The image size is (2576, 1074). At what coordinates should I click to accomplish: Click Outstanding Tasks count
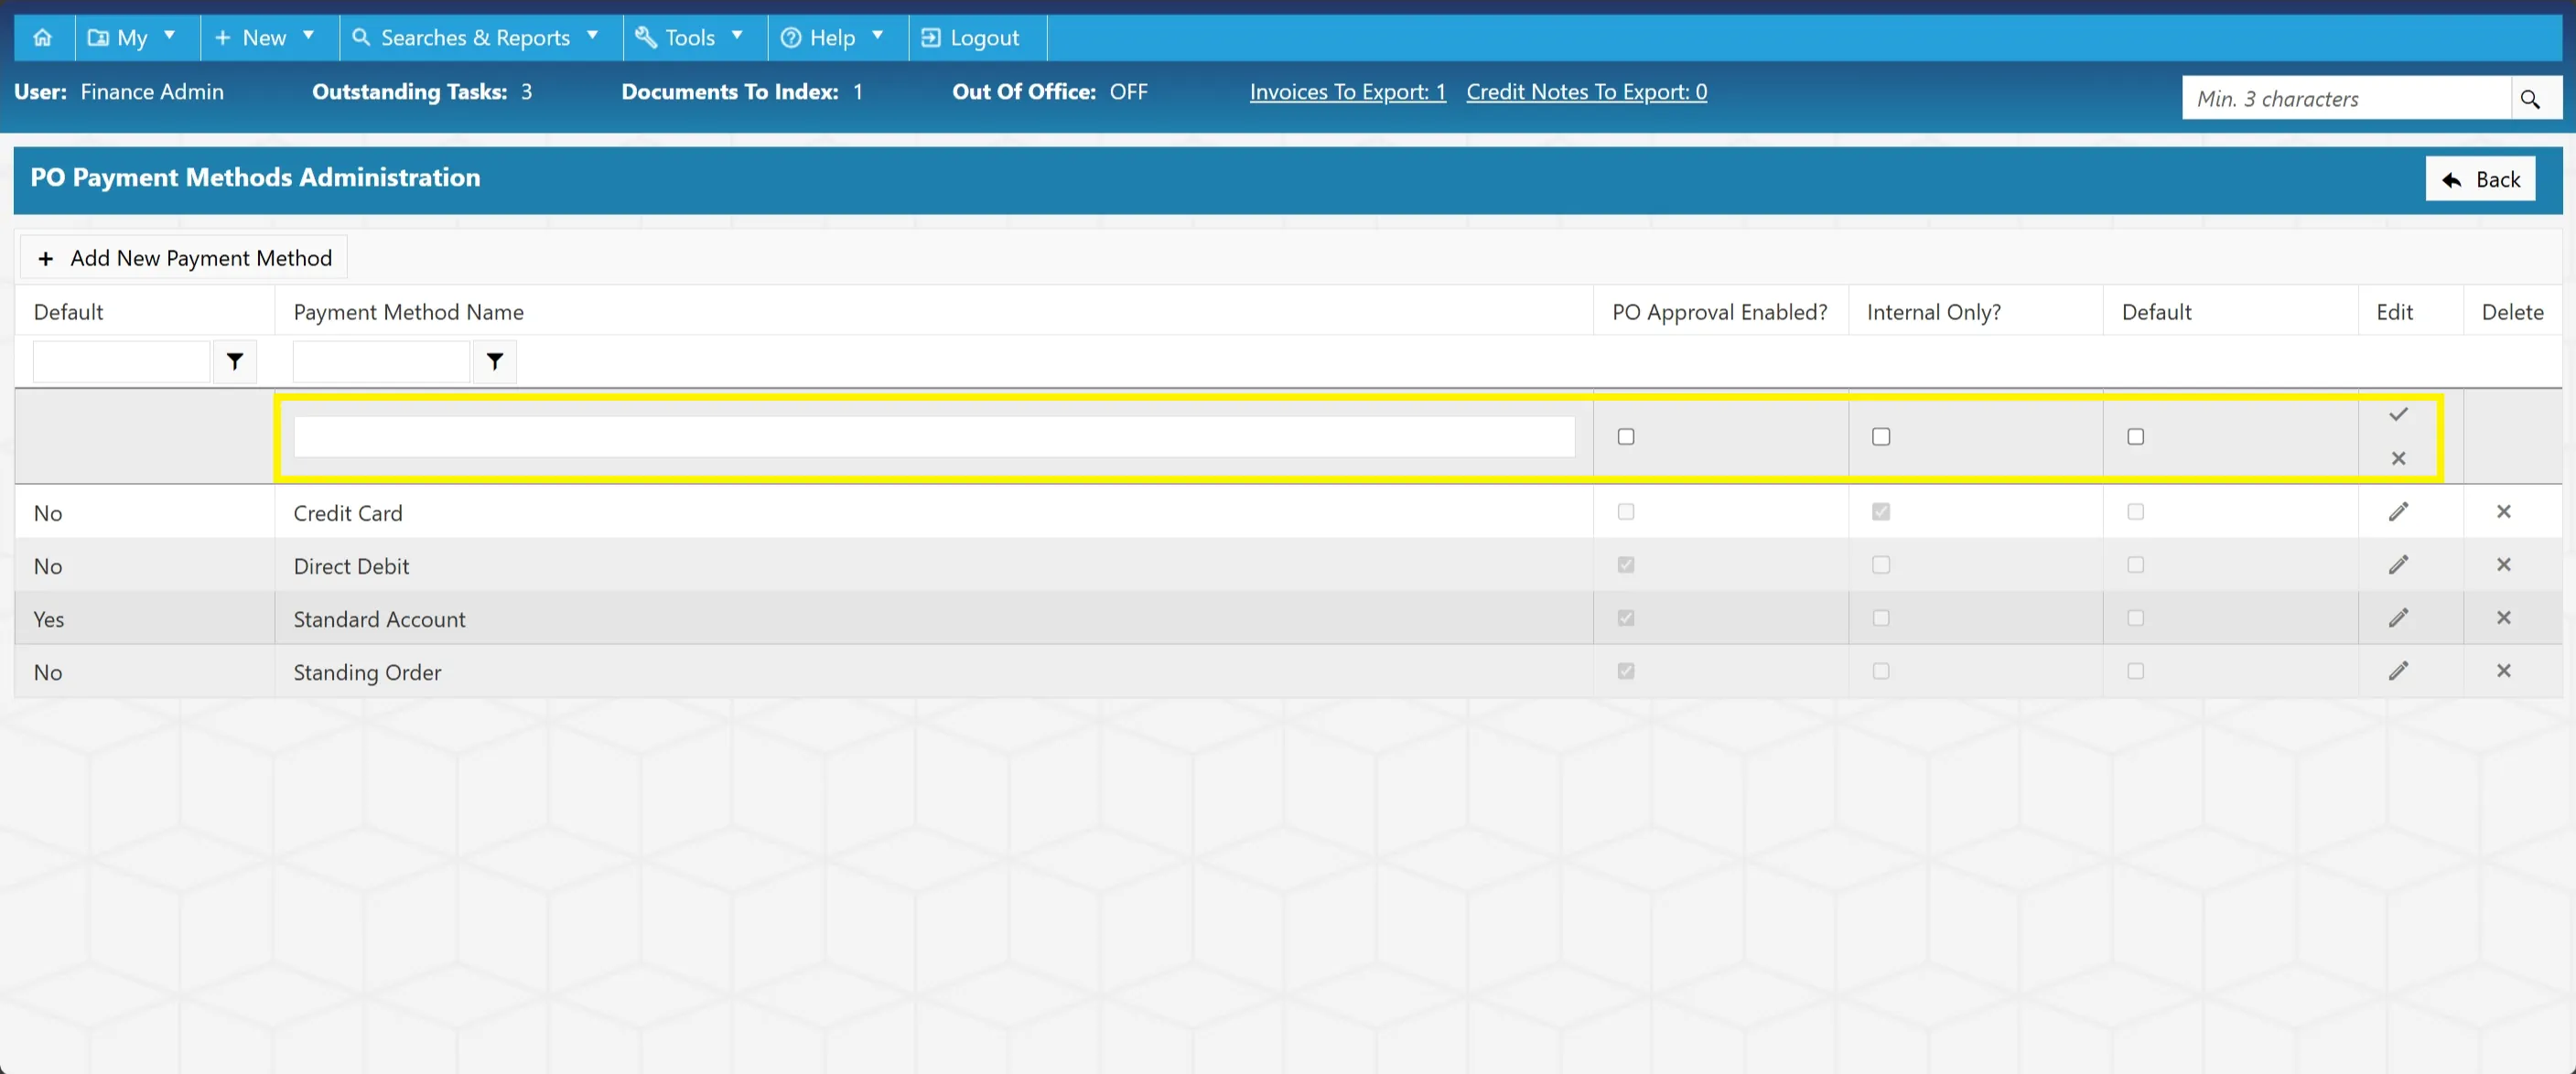[526, 92]
